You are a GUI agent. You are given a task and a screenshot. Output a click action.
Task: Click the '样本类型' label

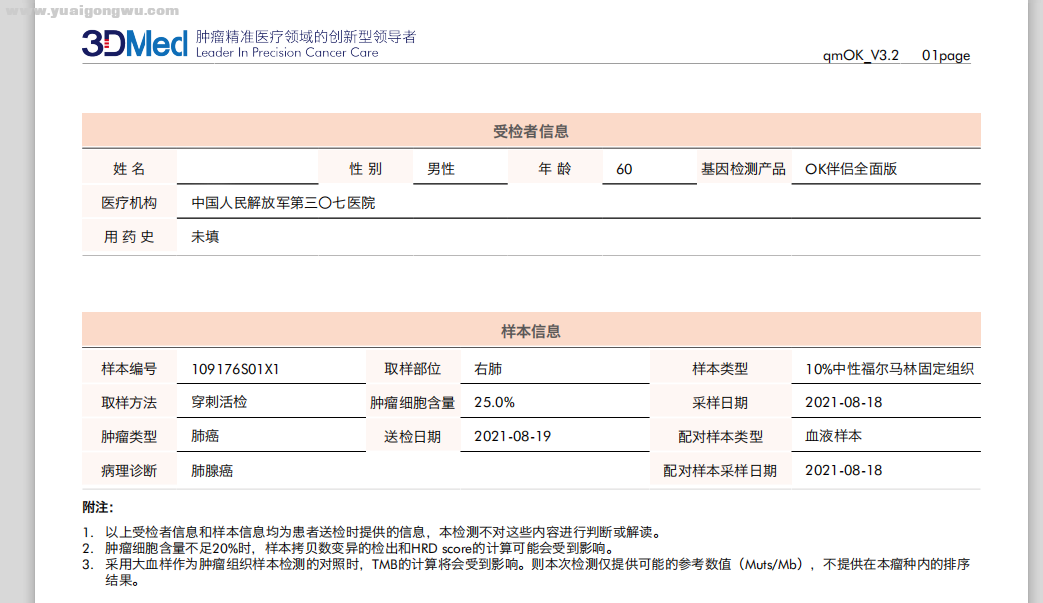pyautogui.click(x=720, y=369)
